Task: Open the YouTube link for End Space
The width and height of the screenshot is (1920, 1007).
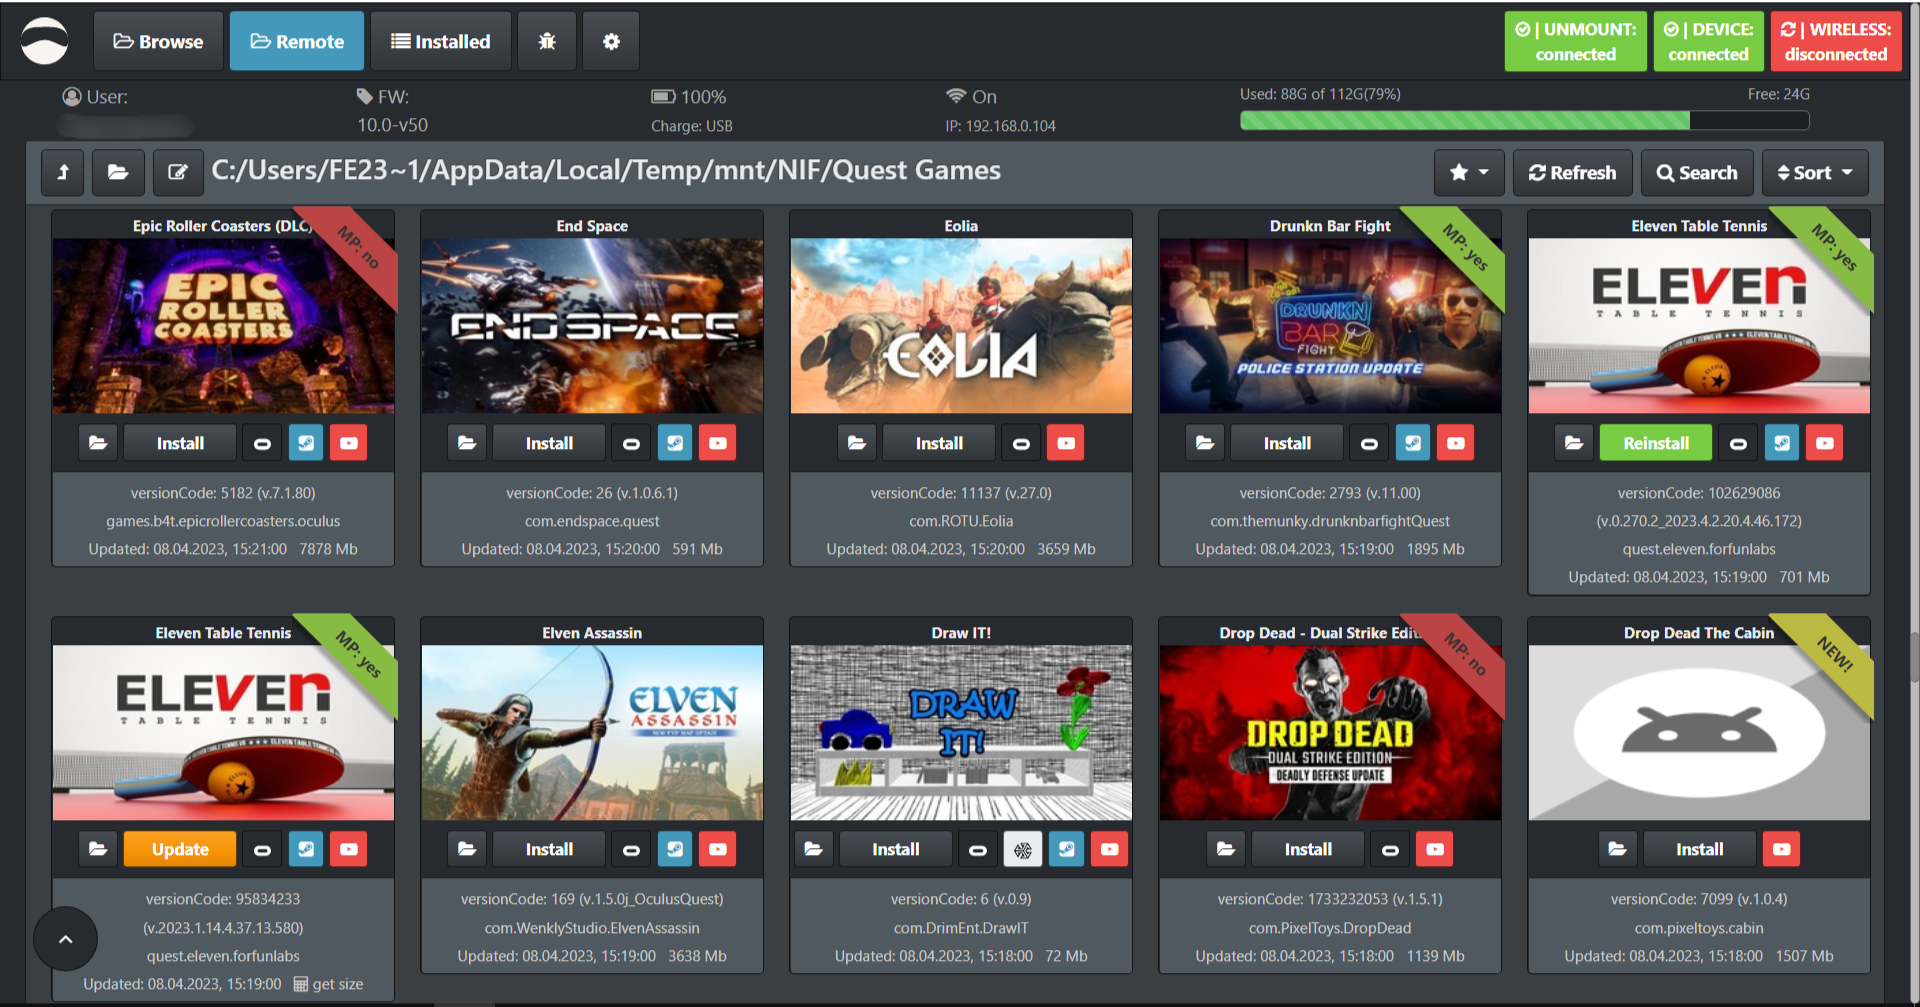Action: click(x=718, y=443)
